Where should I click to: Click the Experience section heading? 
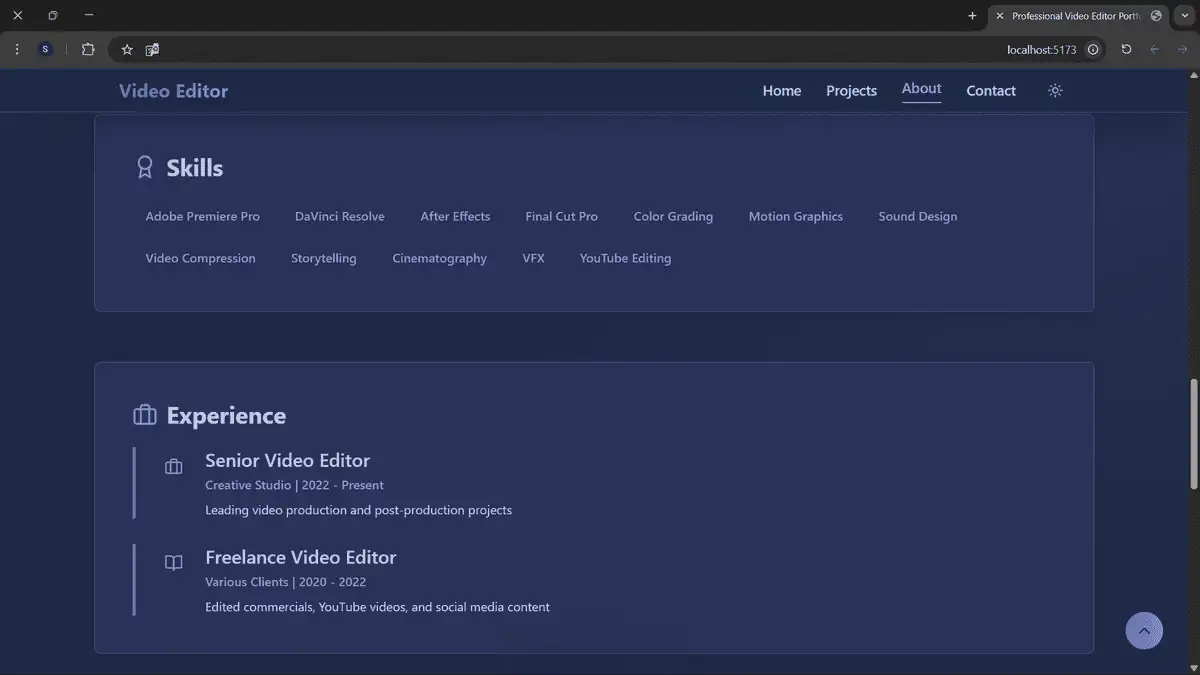[226, 416]
